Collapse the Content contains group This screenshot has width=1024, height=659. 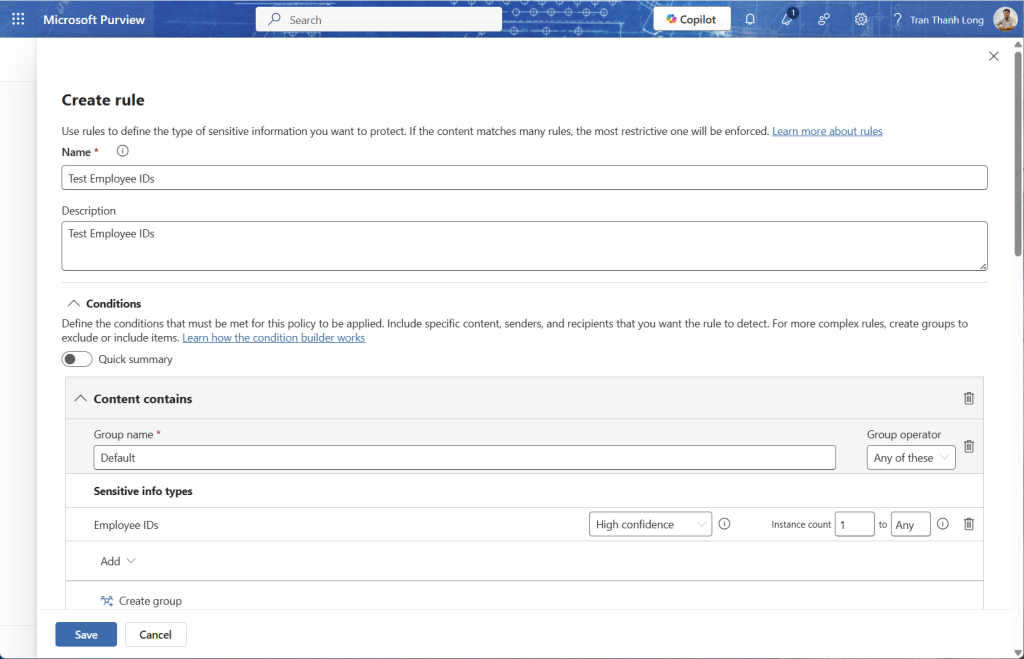(x=81, y=398)
